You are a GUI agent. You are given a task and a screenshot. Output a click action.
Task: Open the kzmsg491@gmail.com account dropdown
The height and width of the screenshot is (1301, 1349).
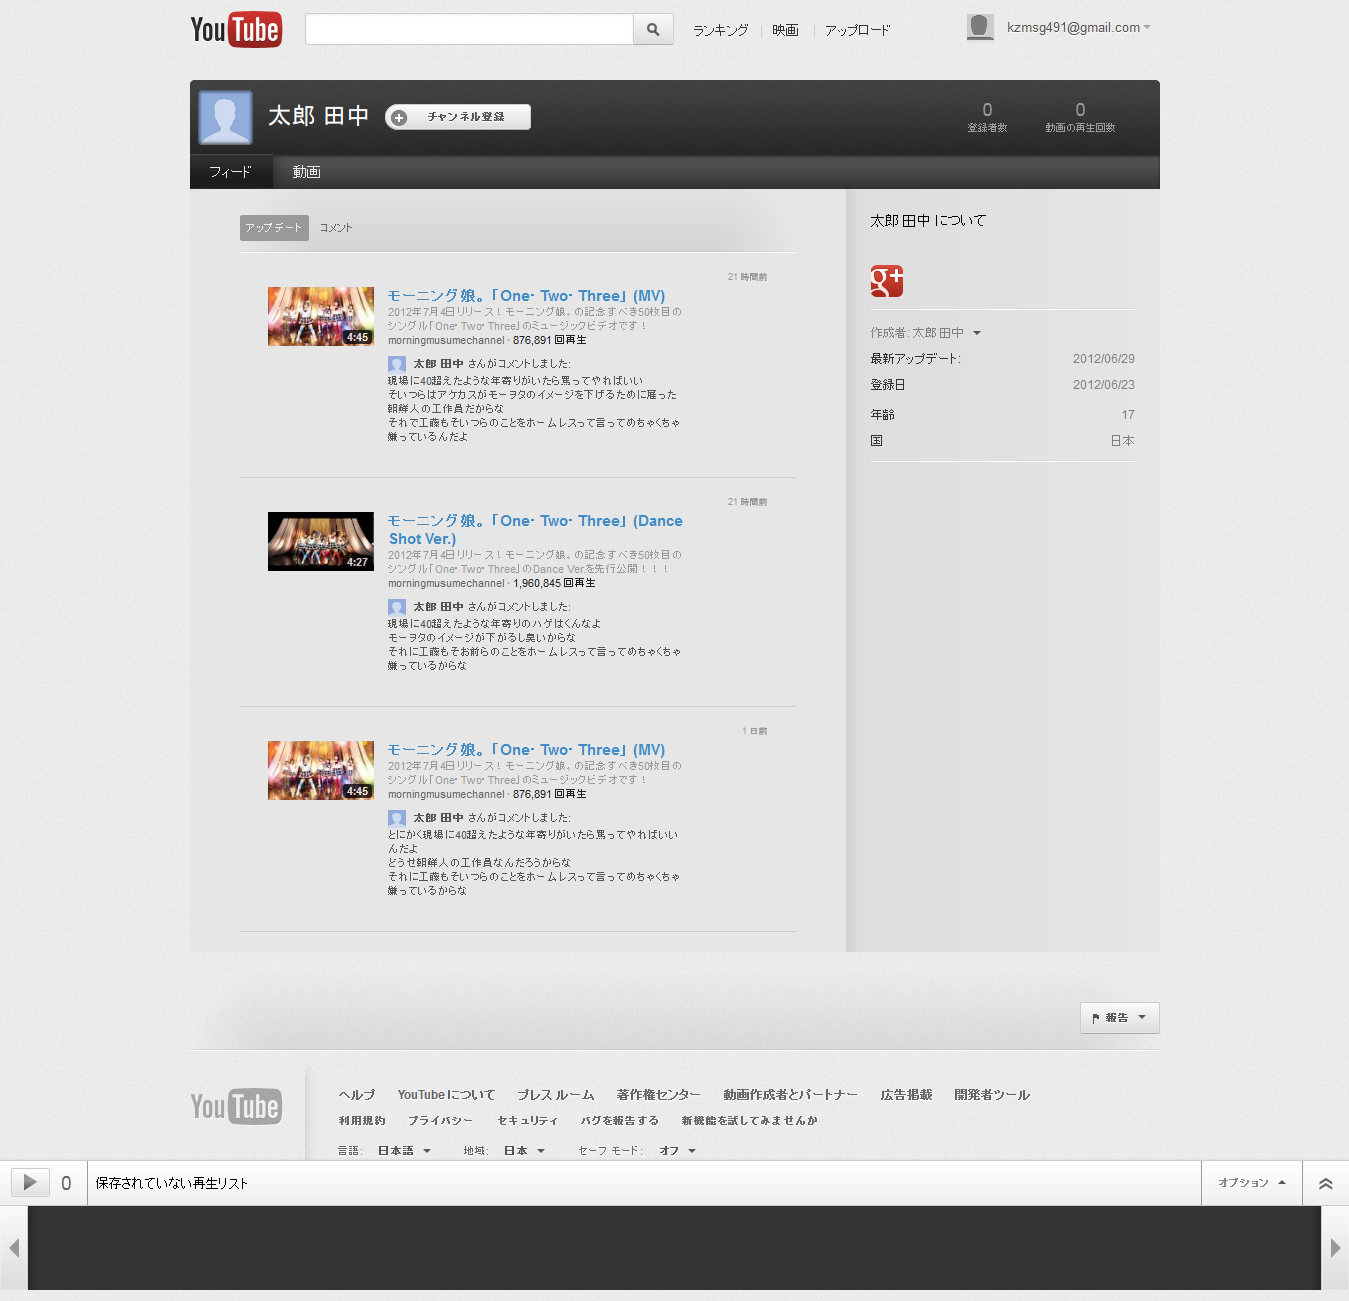[x=1078, y=28]
